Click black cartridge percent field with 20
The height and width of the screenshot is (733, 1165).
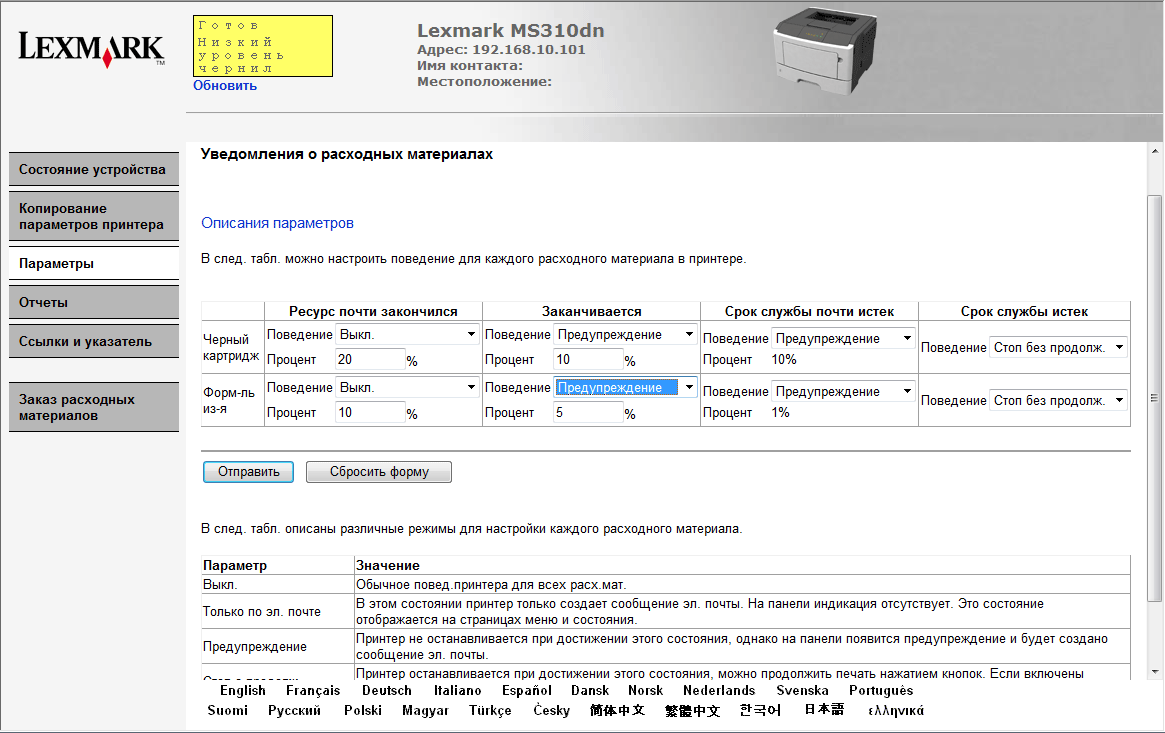click(x=370, y=359)
